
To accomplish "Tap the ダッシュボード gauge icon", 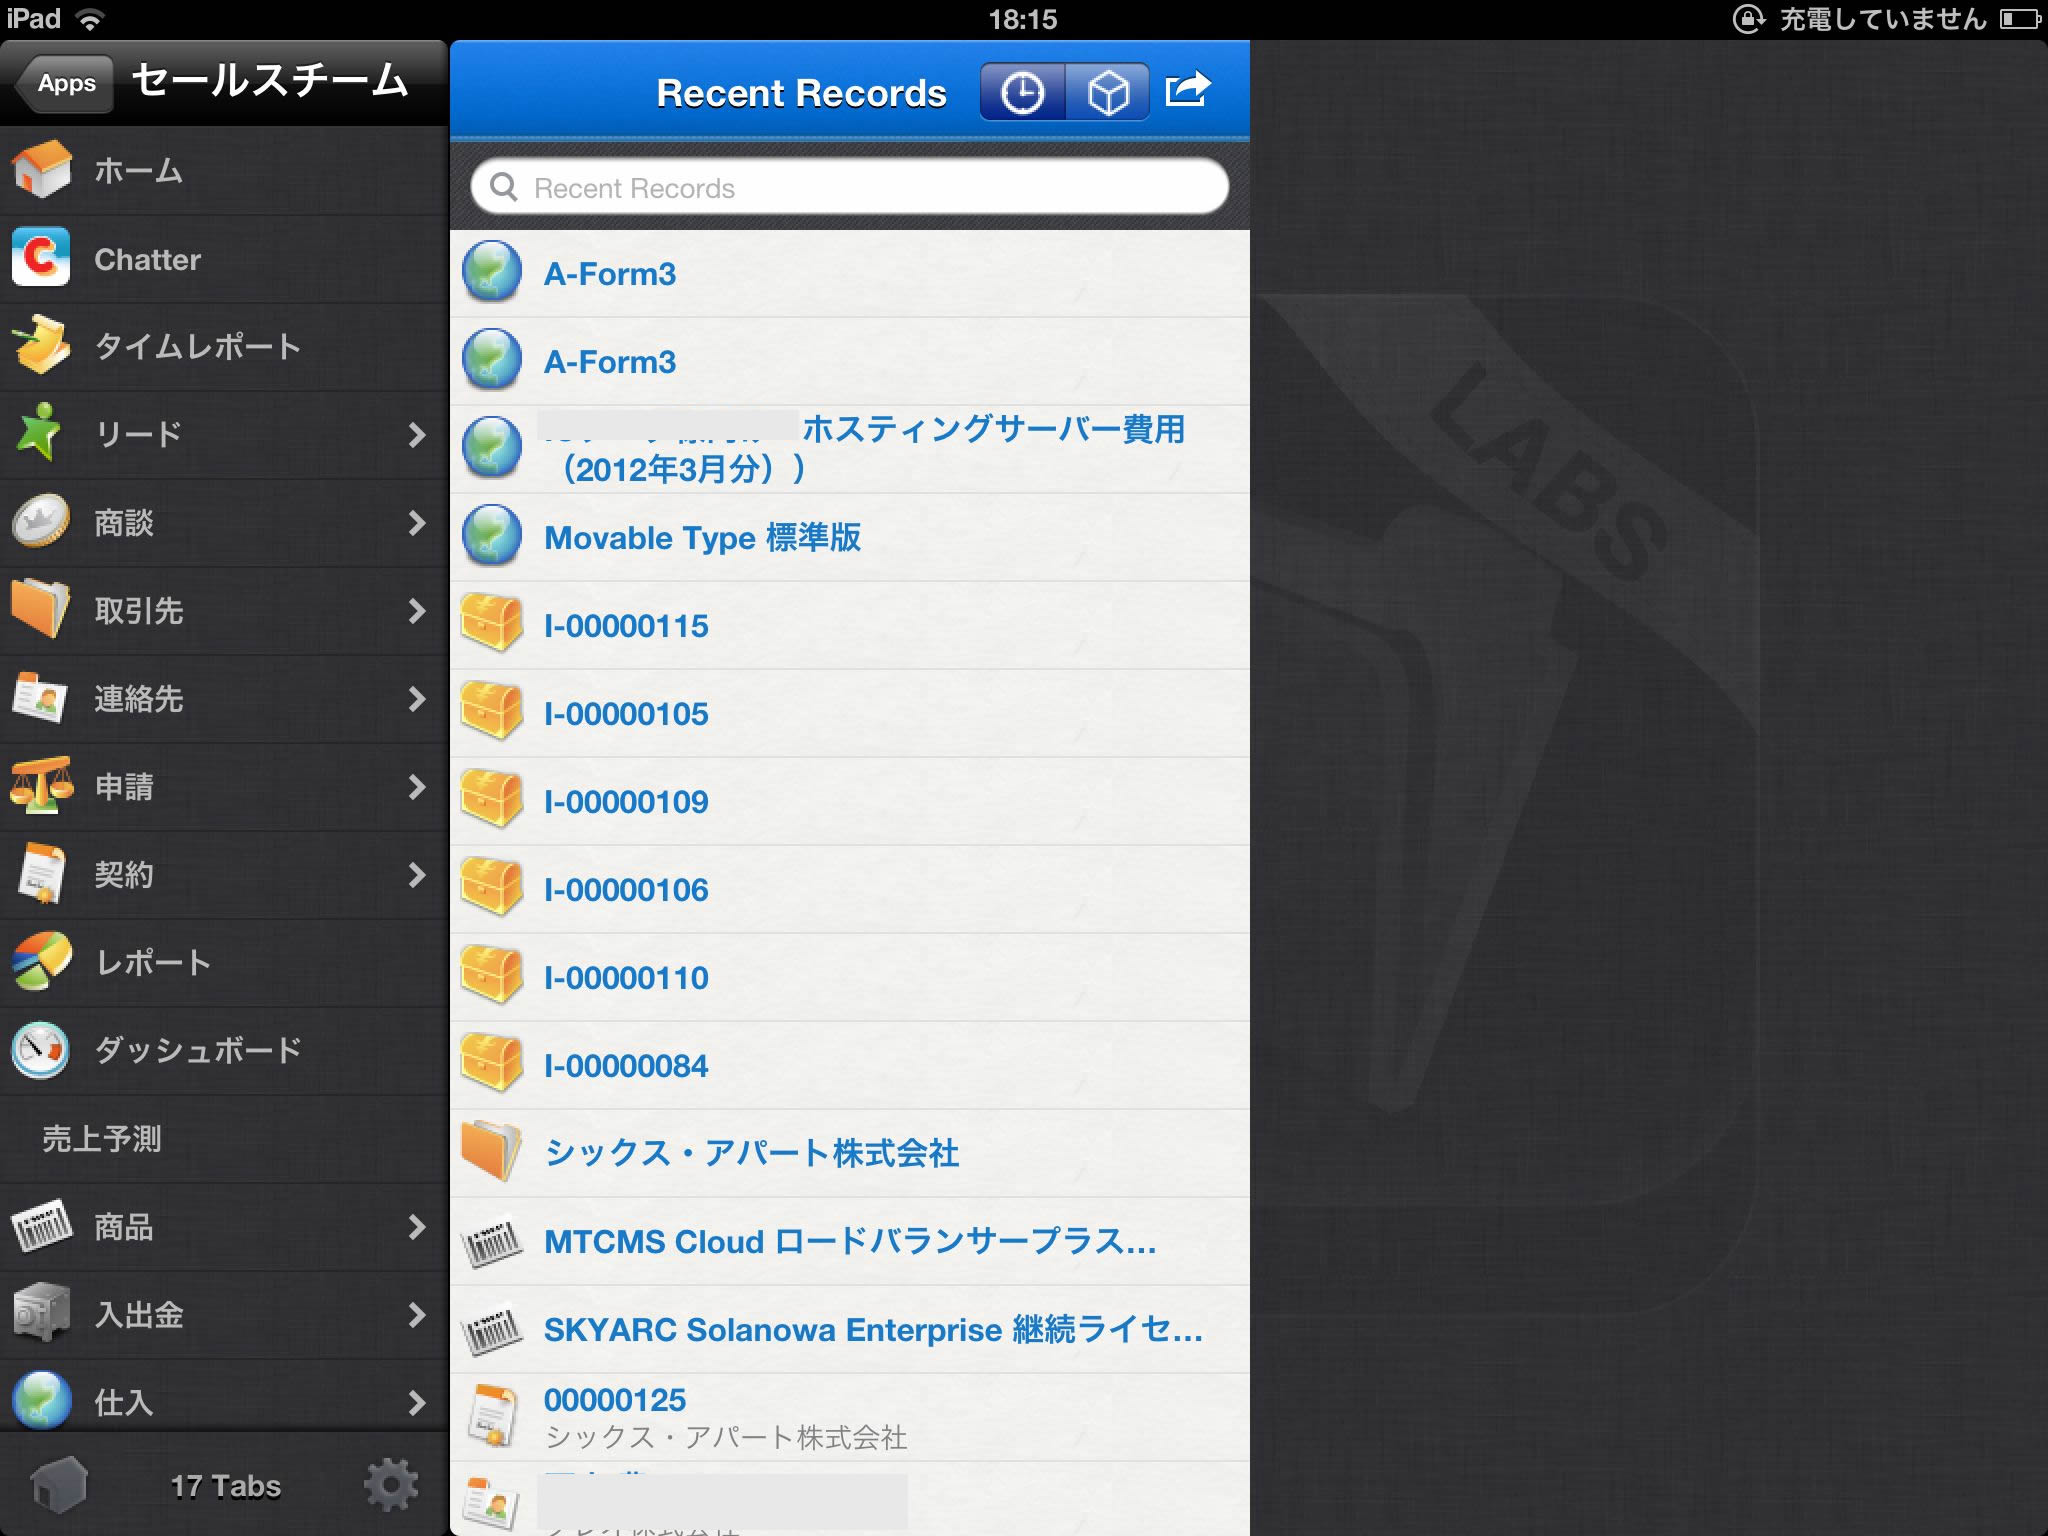I will [41, 1049].
